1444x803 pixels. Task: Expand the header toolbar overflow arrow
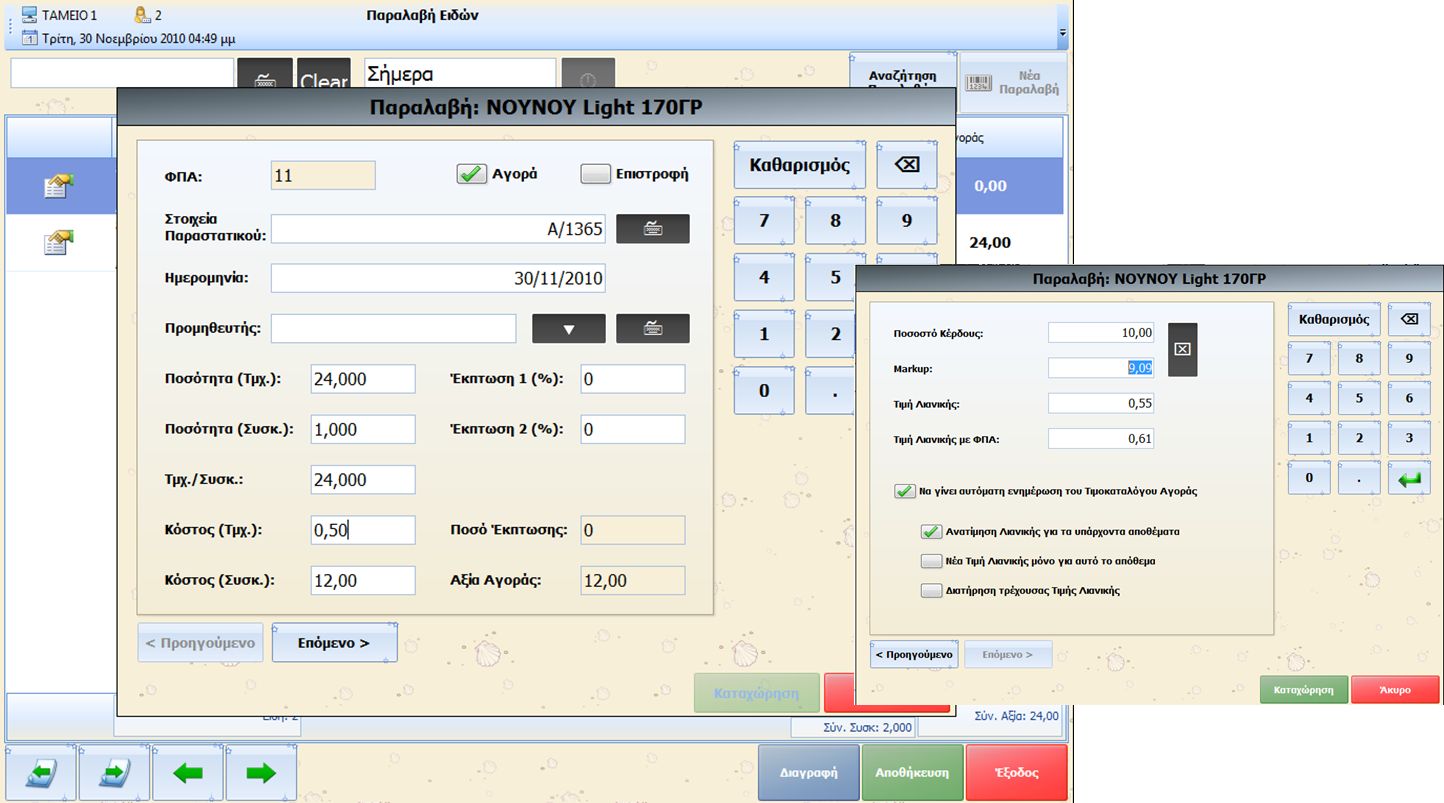point(1061,33)
